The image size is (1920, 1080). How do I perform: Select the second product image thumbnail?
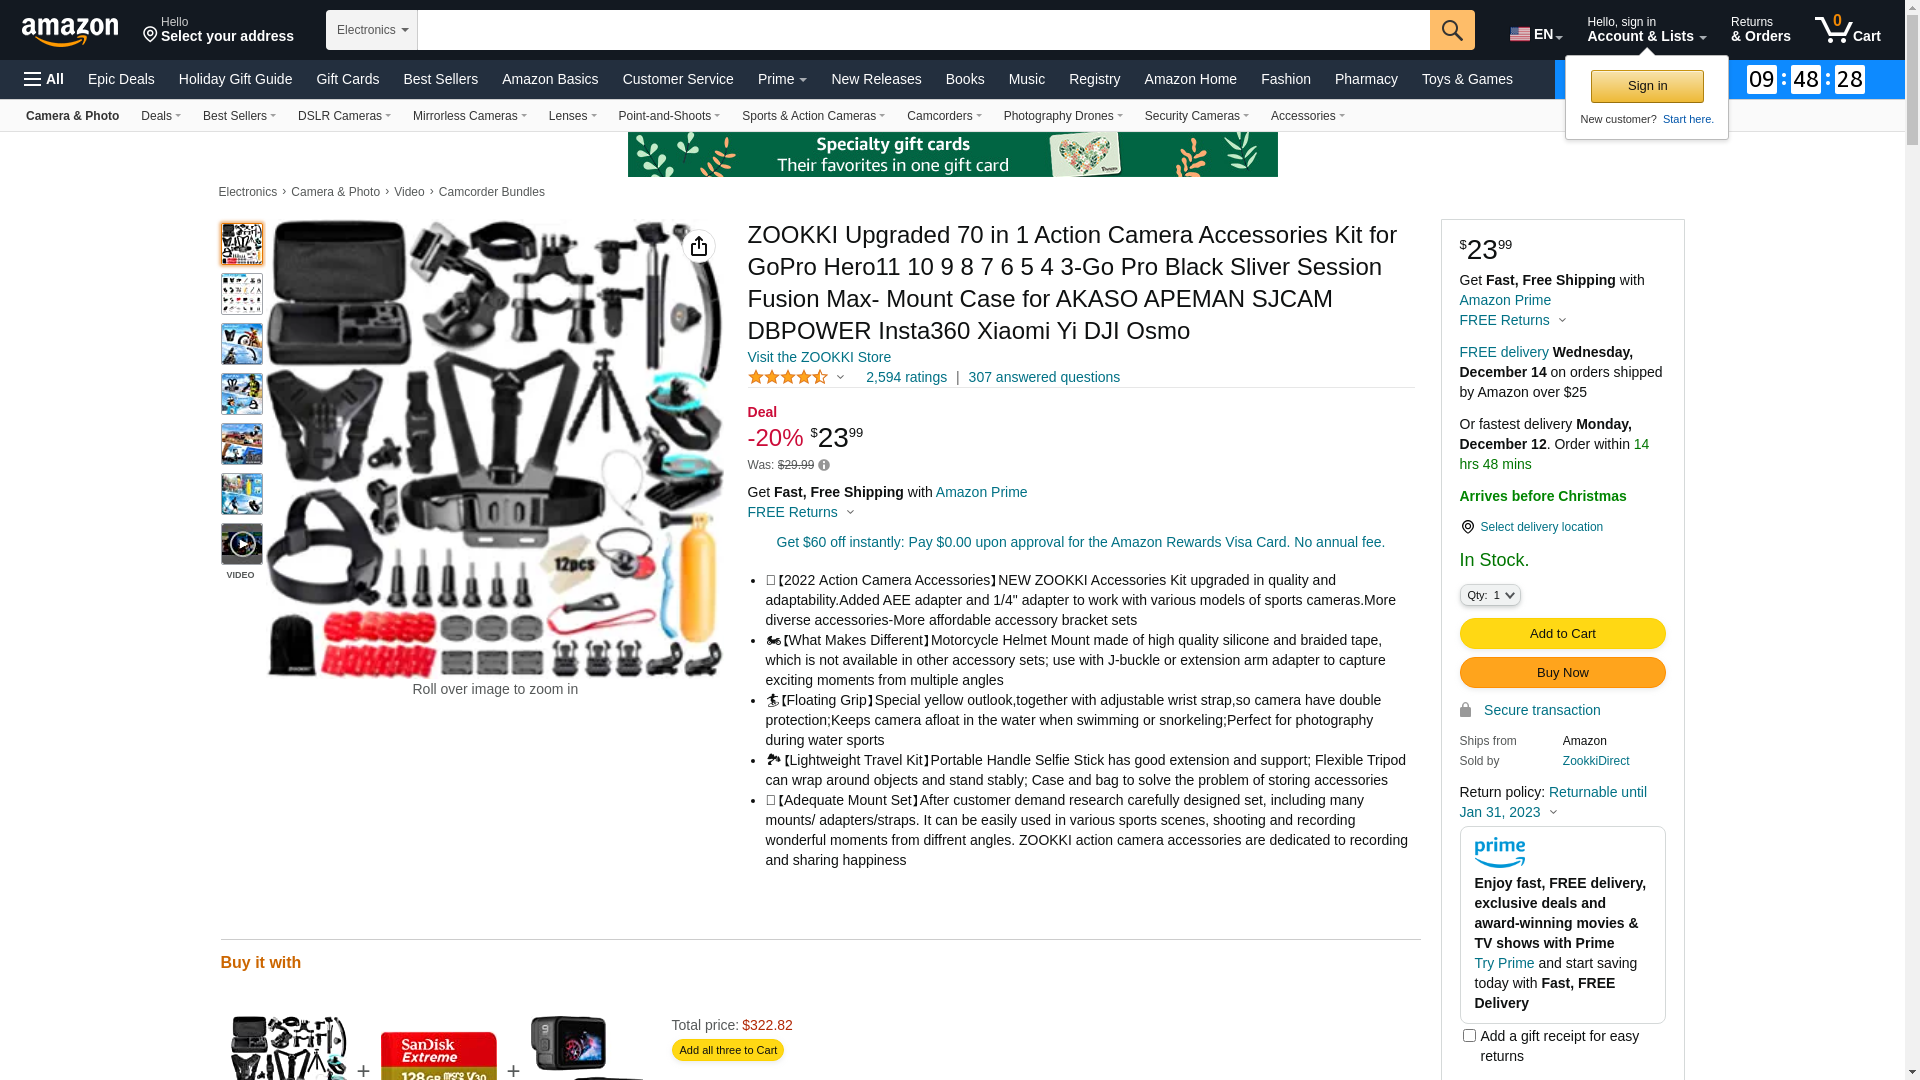(242, 294)
